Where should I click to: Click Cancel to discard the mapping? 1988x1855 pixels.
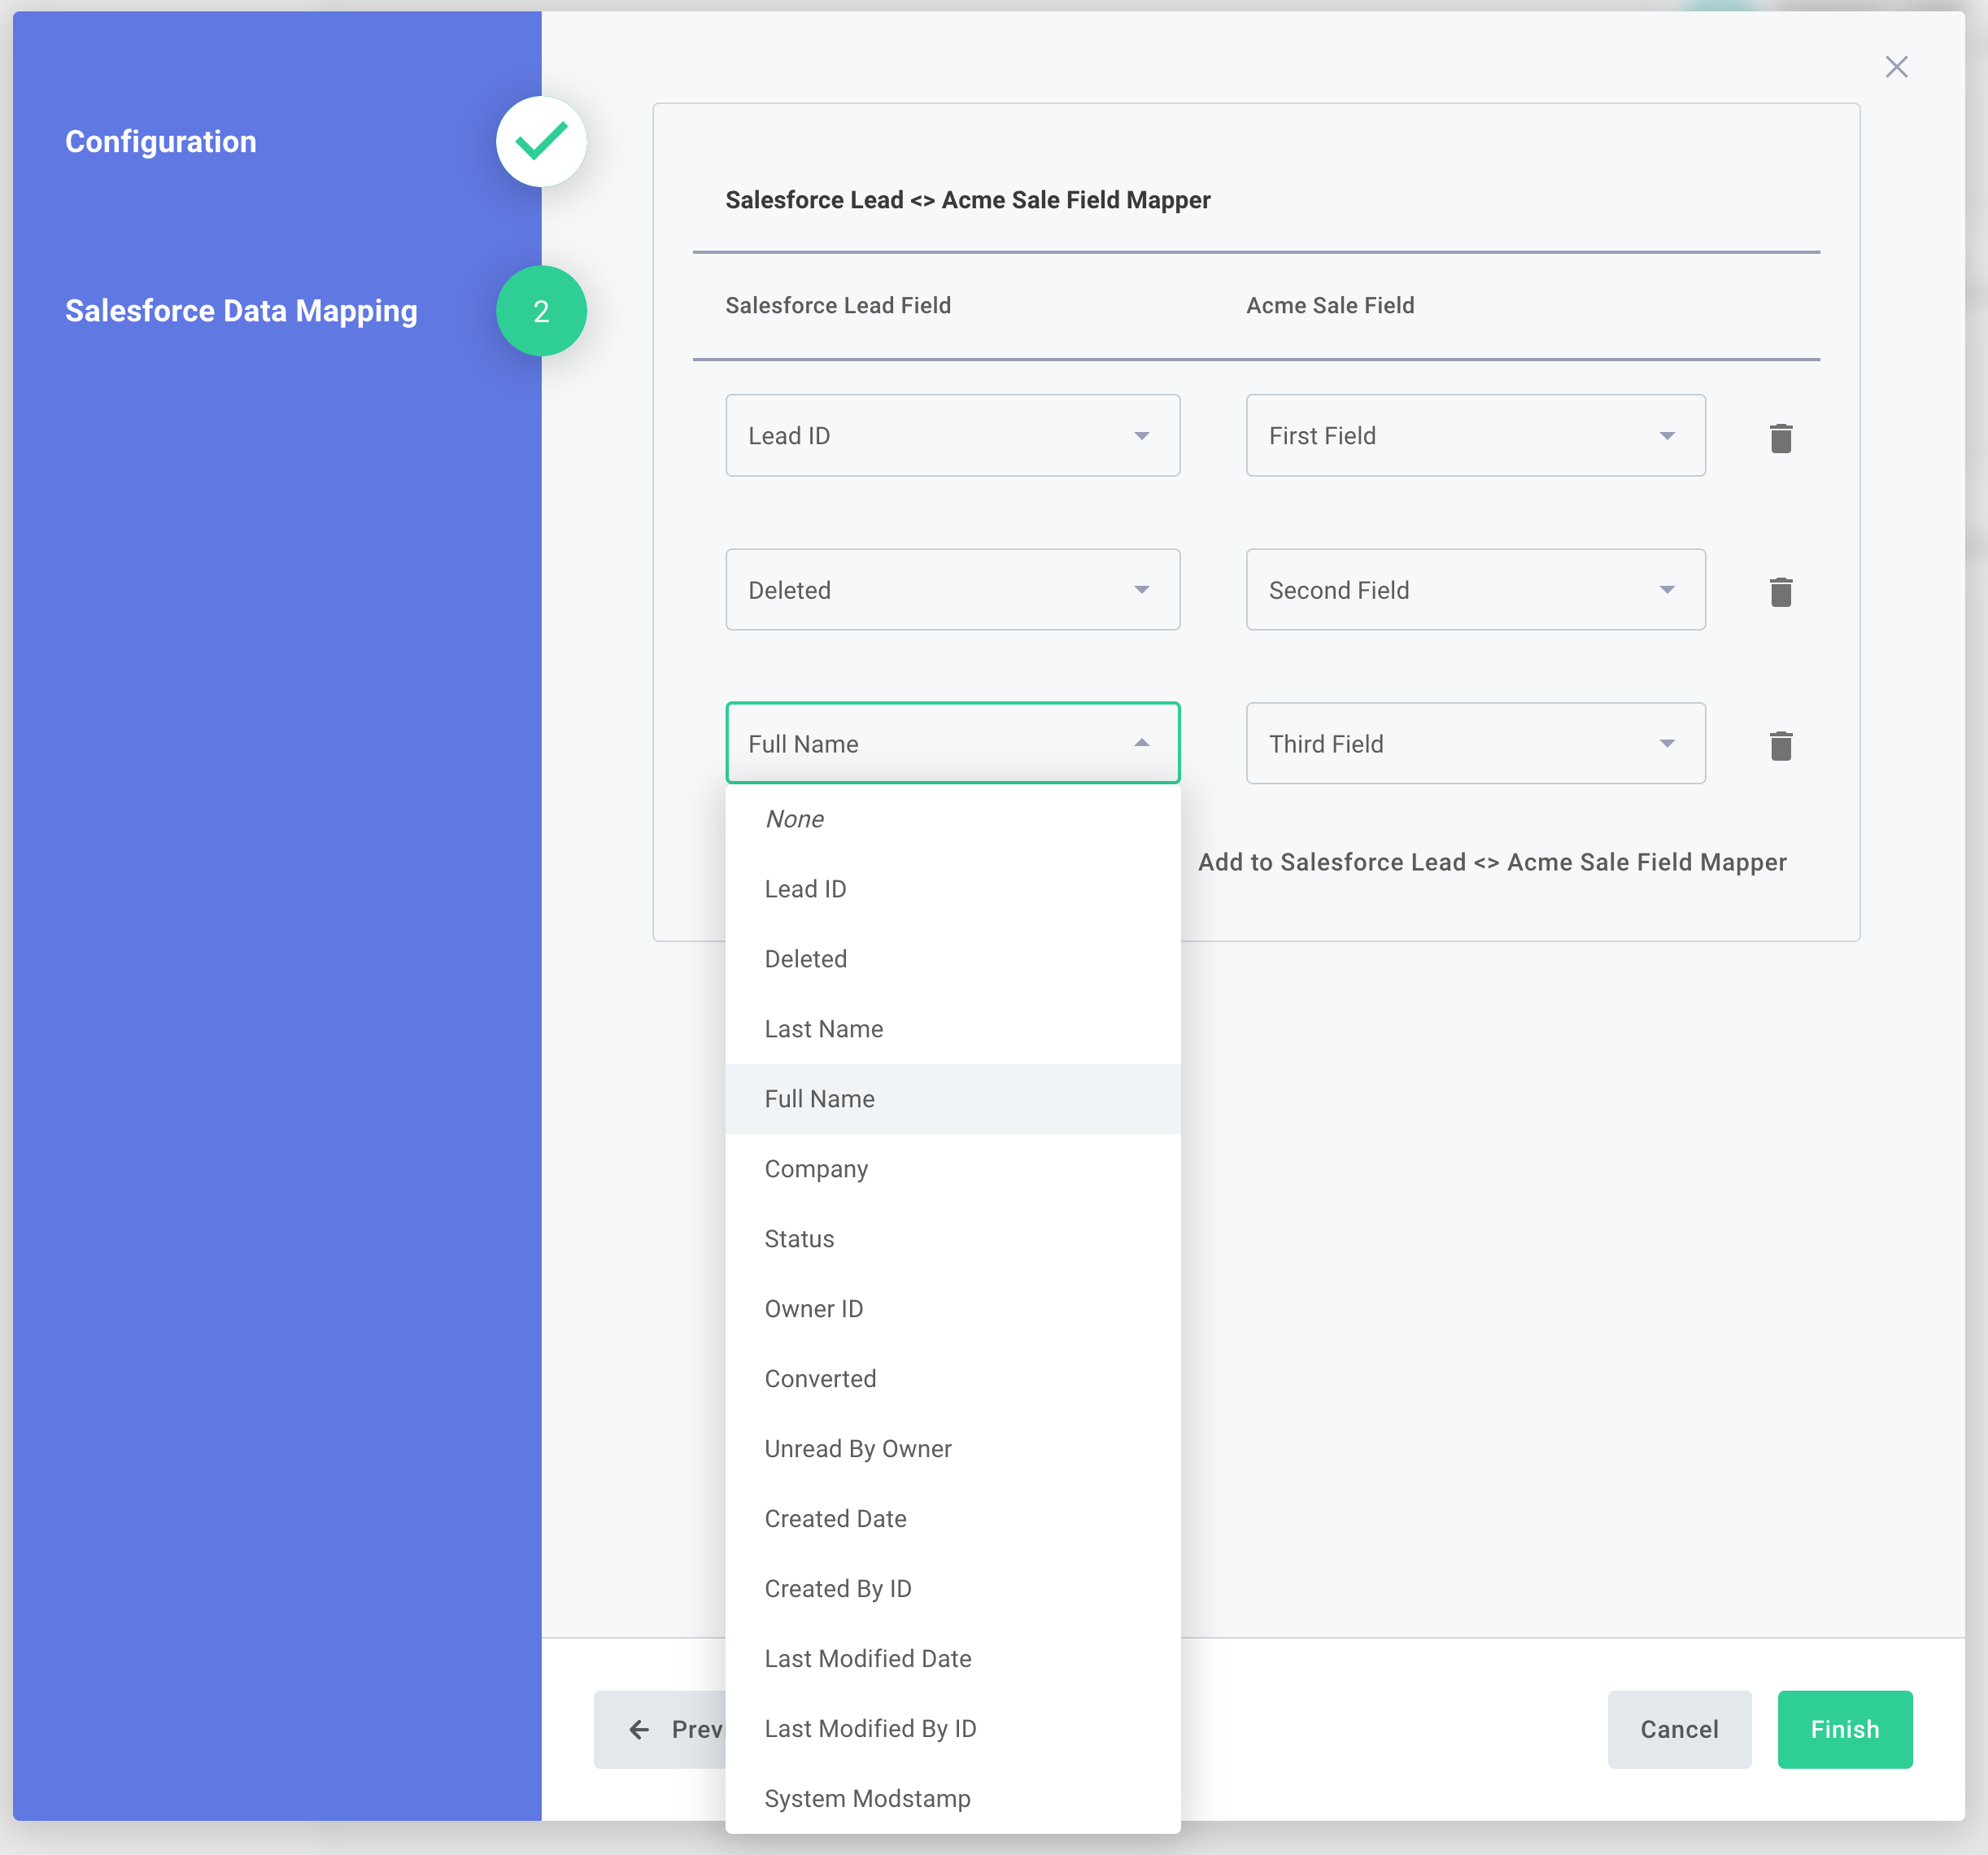1679,1729
